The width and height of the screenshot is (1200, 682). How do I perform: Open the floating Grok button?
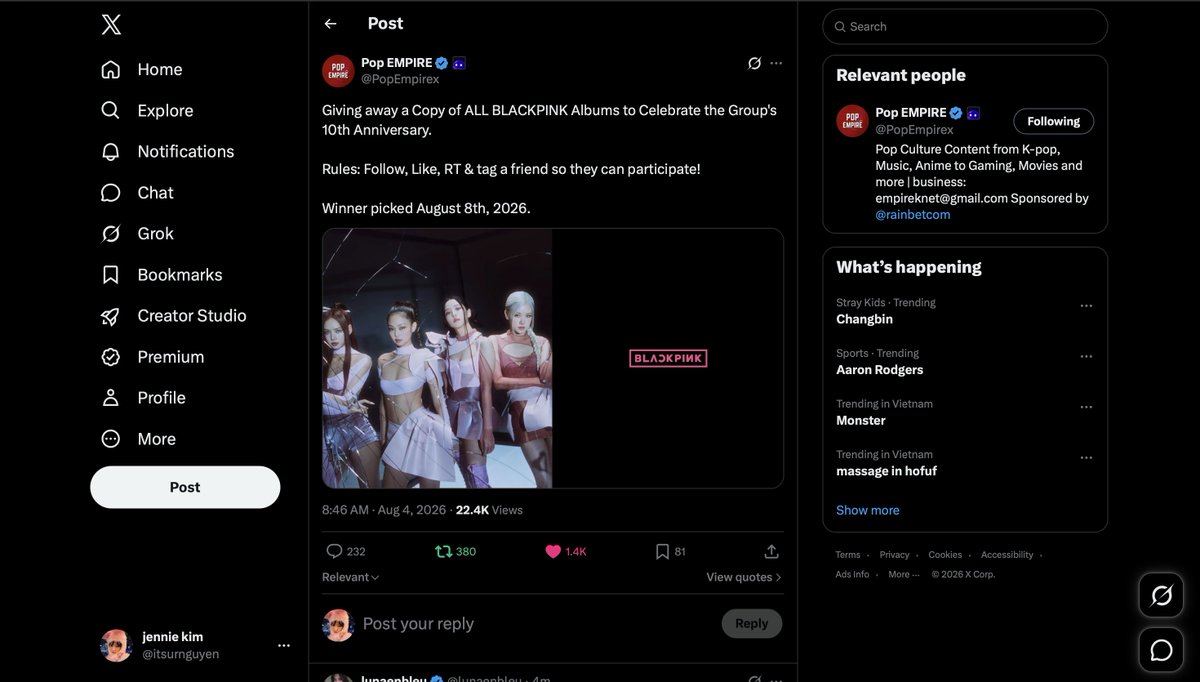point(1161,596)
